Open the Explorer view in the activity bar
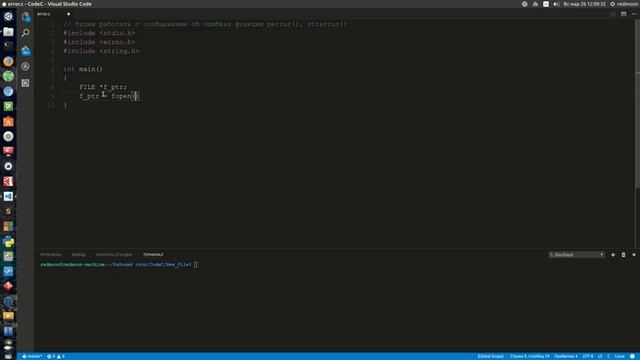Image resolution: width=640 pixels, height=360 pixels. pos(26,17)
